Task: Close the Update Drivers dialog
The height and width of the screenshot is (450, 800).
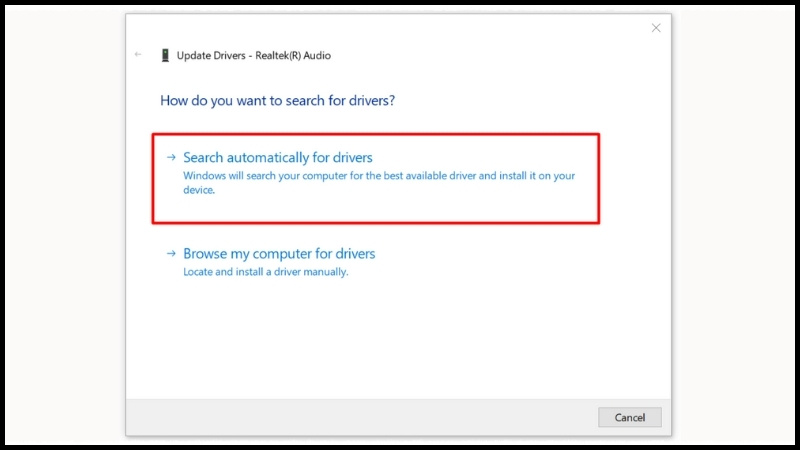Action: tap(656, 28)
